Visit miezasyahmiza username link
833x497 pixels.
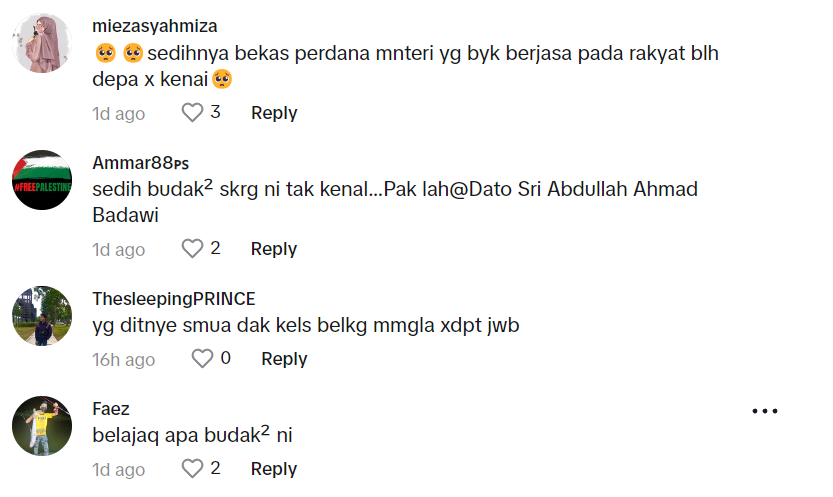tap(154, 26)
